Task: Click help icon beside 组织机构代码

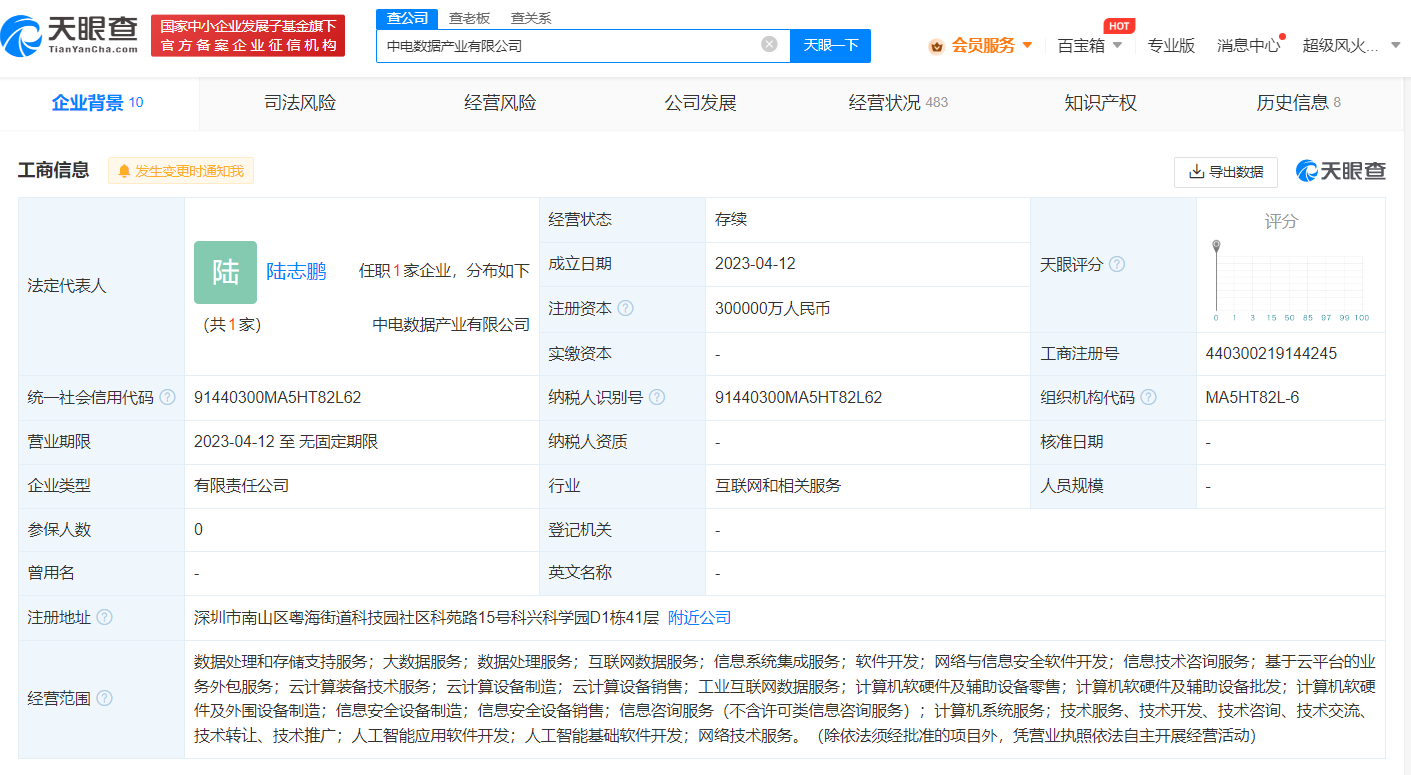Action: click(1148, 397)
